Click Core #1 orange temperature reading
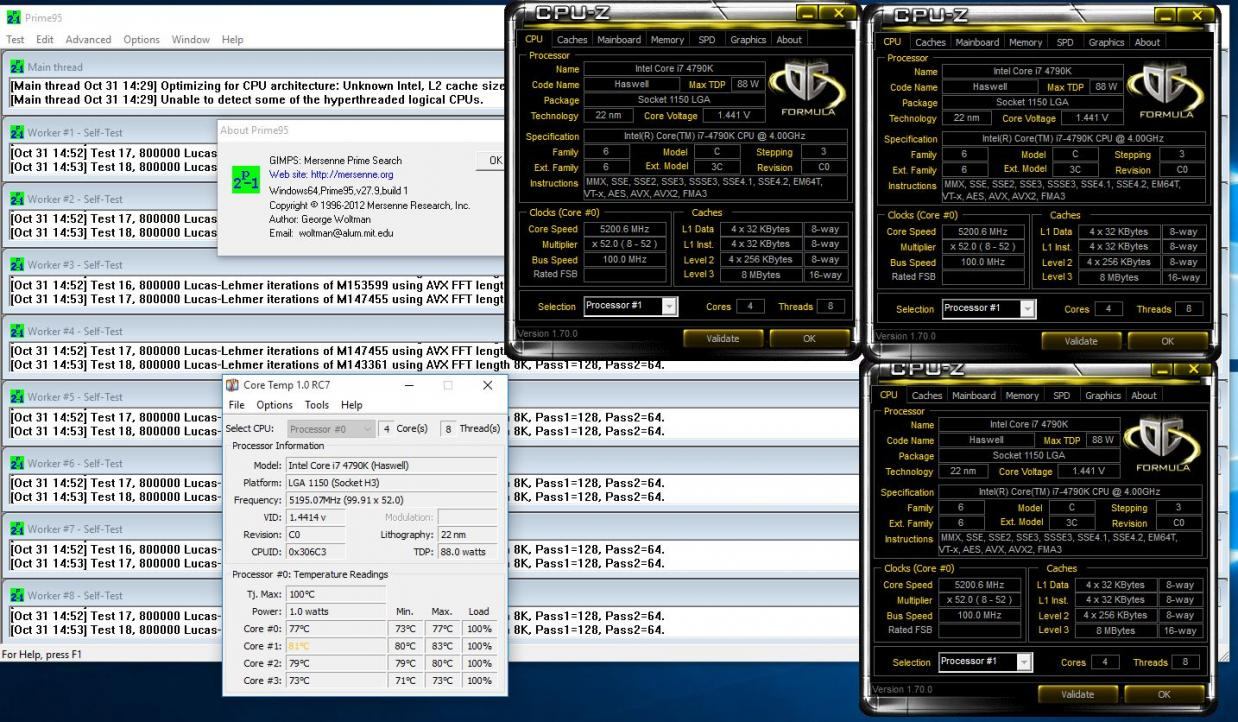 [x=335, y=646]
